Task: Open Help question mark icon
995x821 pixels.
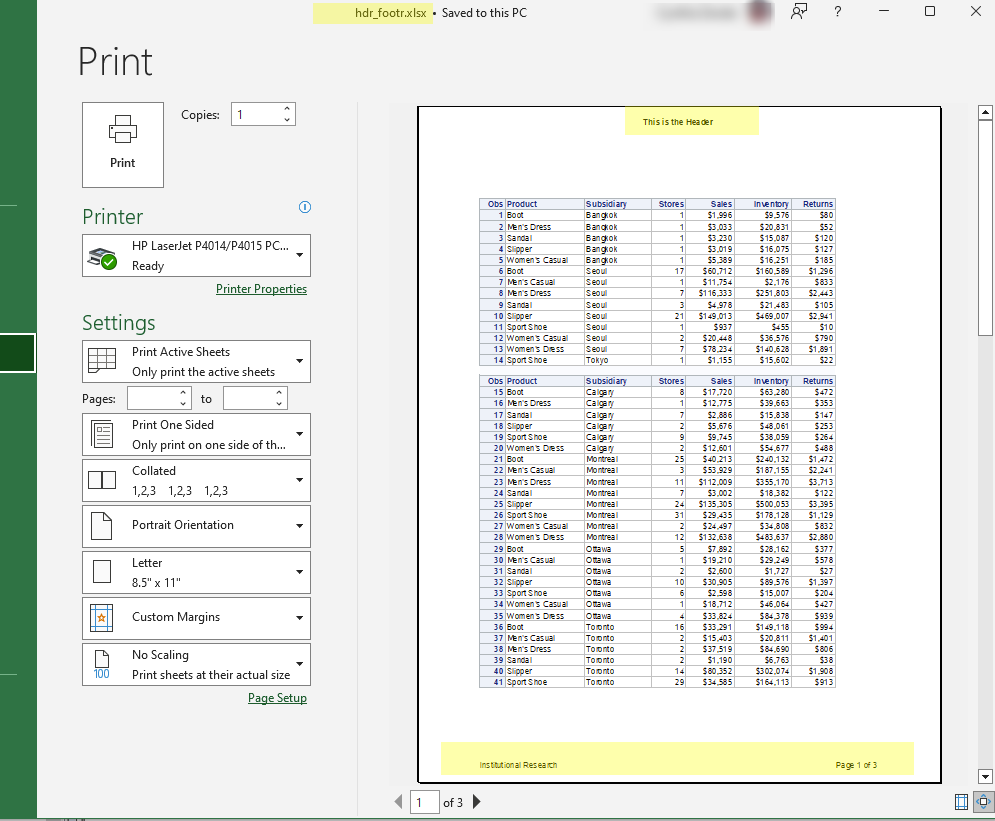Action: click(x=837, y=12)
